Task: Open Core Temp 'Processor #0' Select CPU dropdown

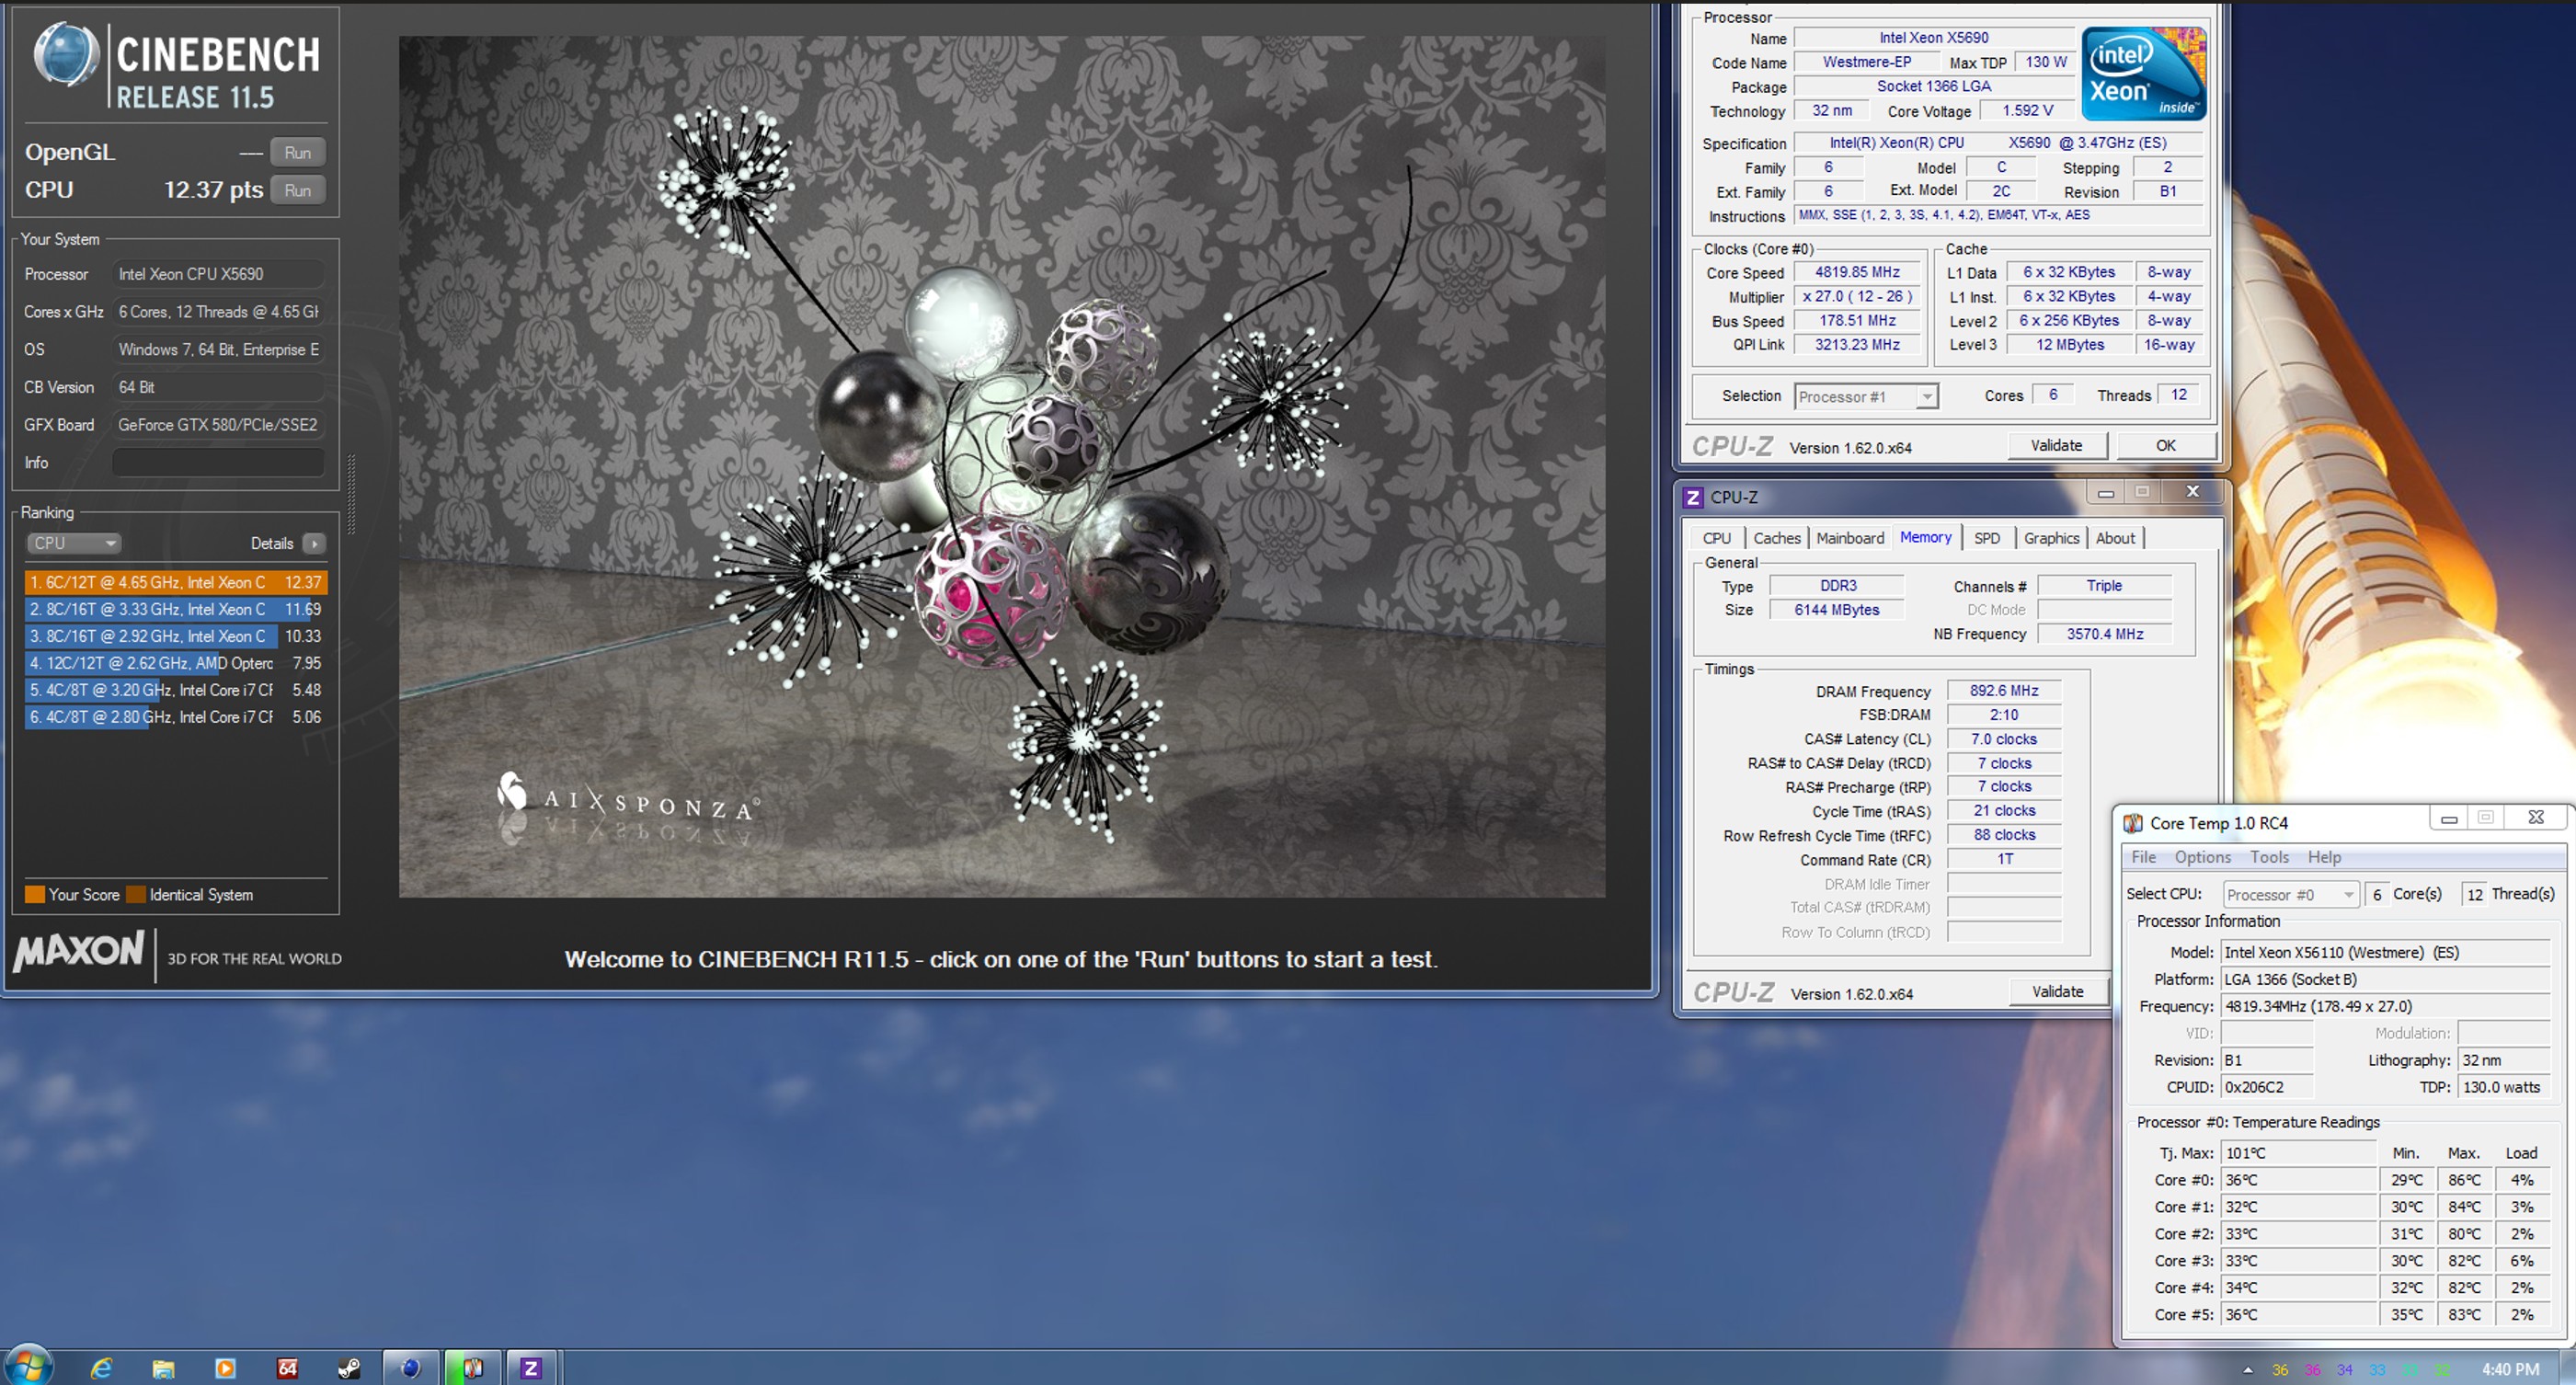Action: (2291, 894)
